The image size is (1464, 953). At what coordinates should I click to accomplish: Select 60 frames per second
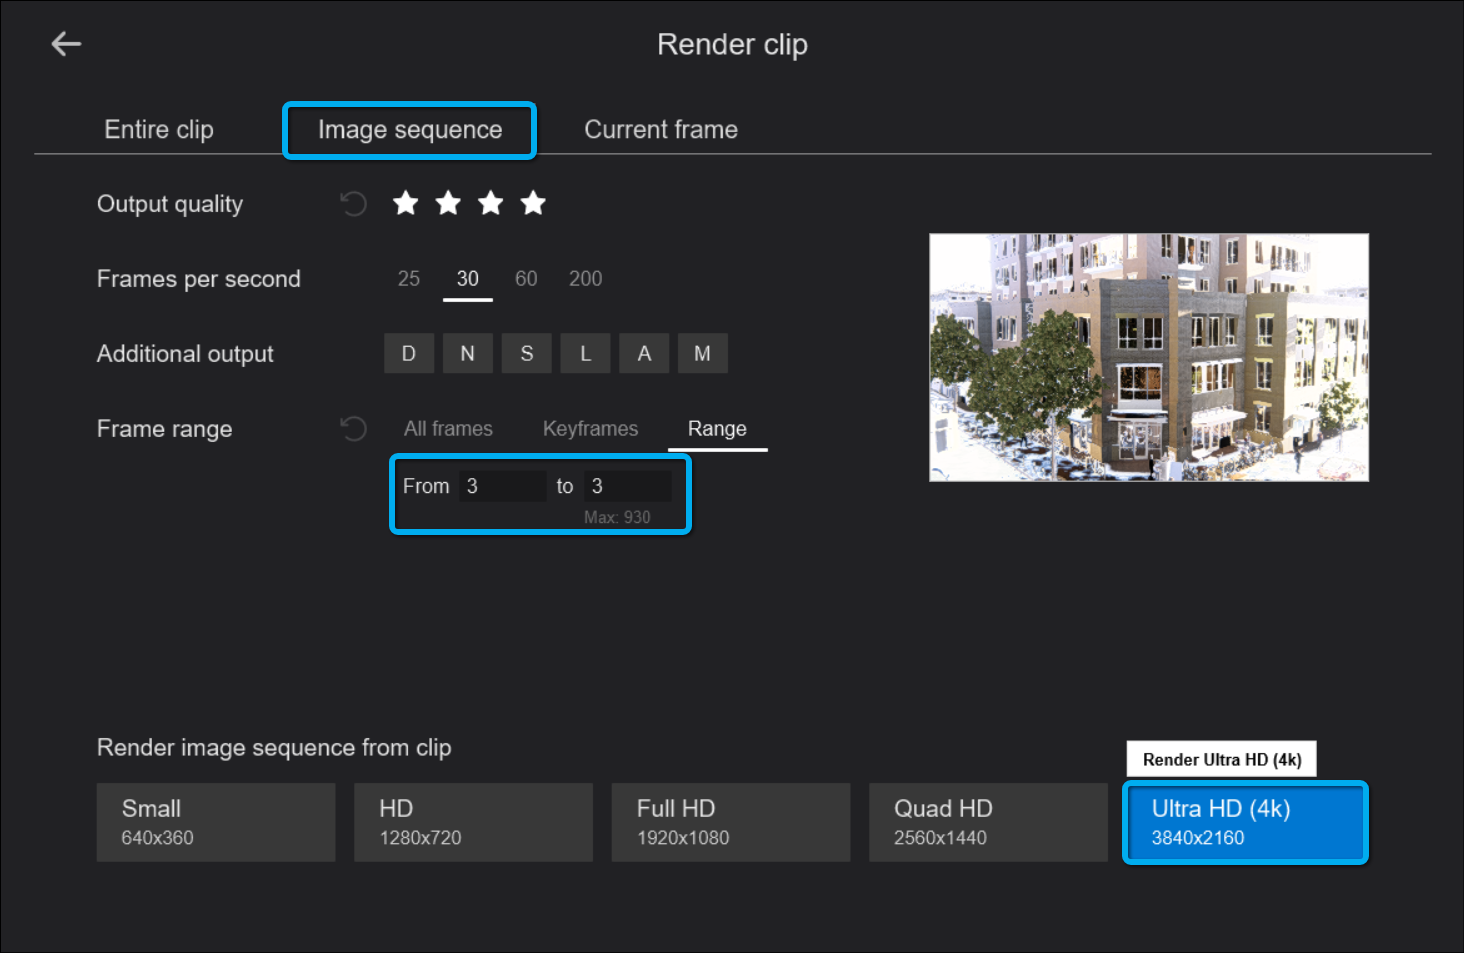[x=526, y=279]
